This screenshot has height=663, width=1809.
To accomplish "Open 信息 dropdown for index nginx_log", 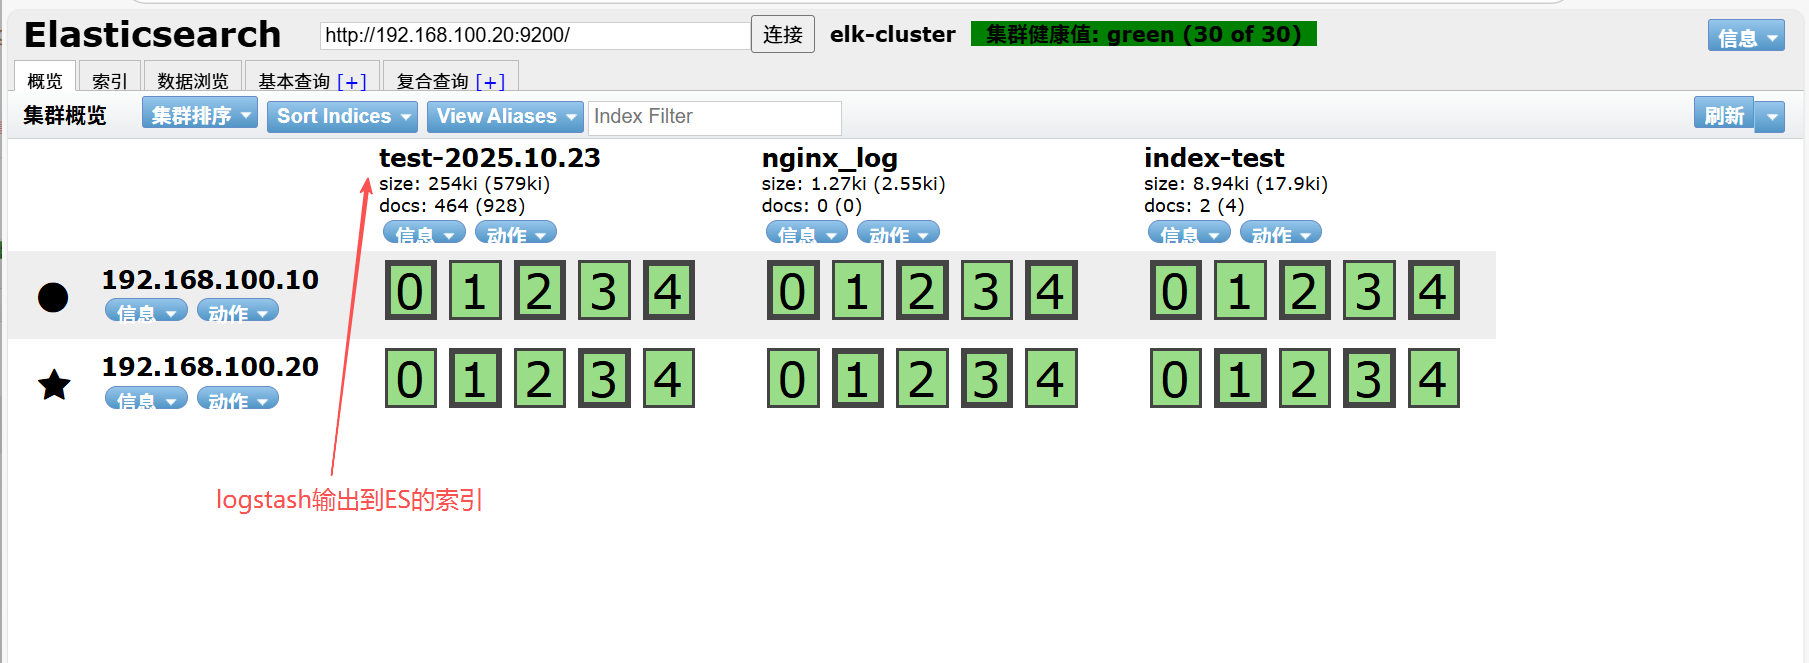I will coord(807,233).
